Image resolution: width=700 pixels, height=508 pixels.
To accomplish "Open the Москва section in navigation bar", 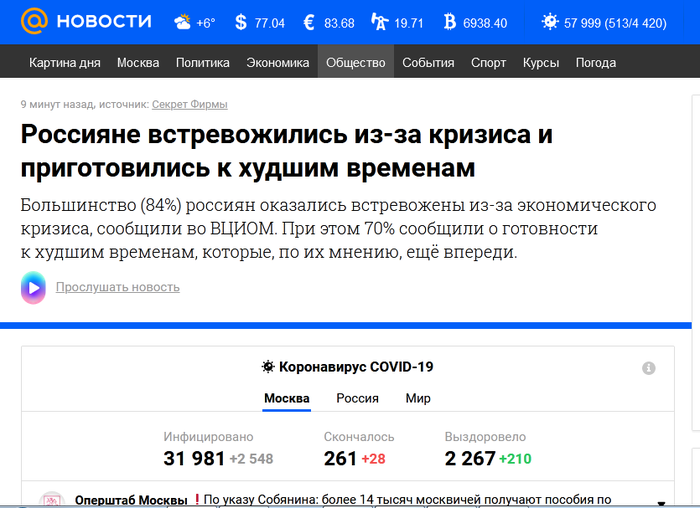I will pos(138,62).
